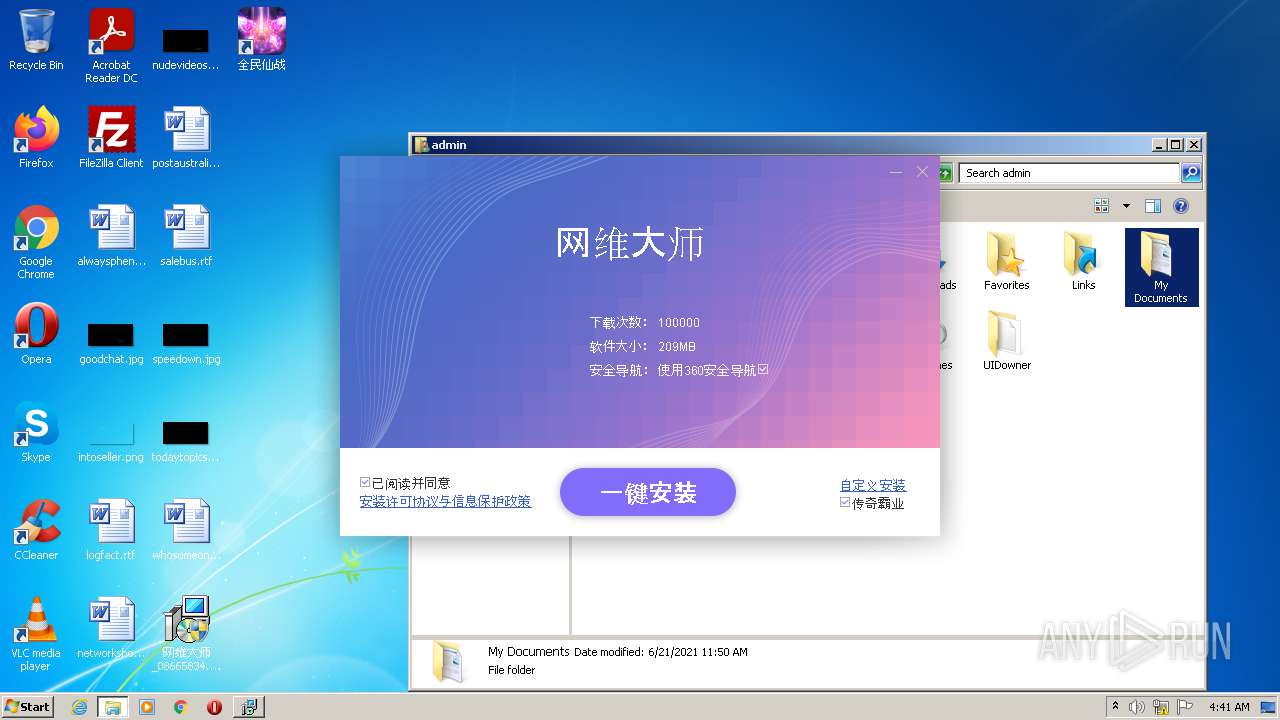Open the 全民仙战 game shortcut
The height and width of the screenshot is (720, 1280).
(x=261, y=40)
